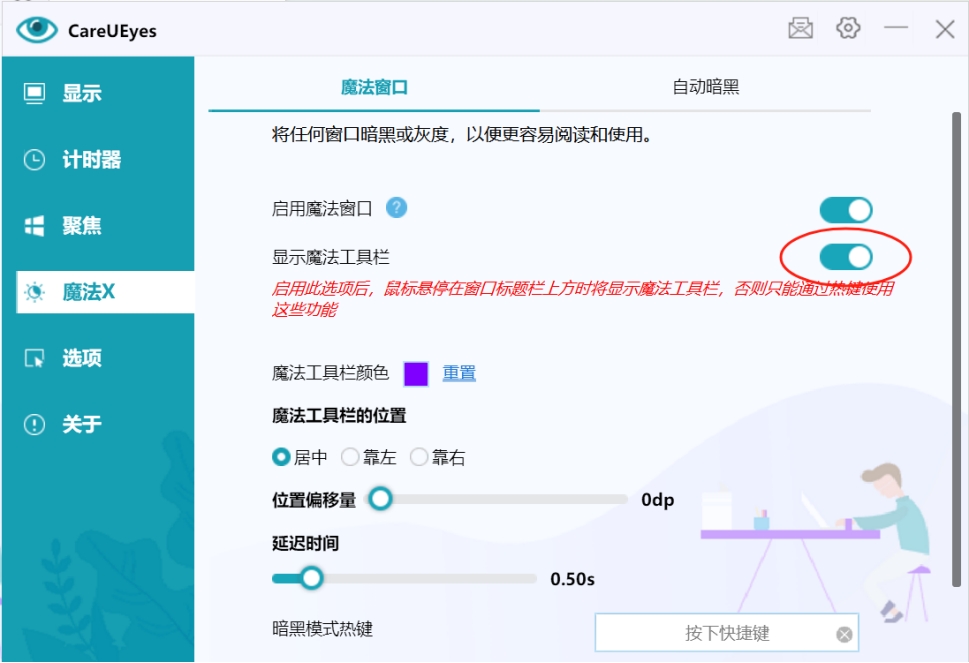This screenshot has height=663, width=969.
Task: Click the 按下快捷键 hotkey input field
Action: point(730,632)
